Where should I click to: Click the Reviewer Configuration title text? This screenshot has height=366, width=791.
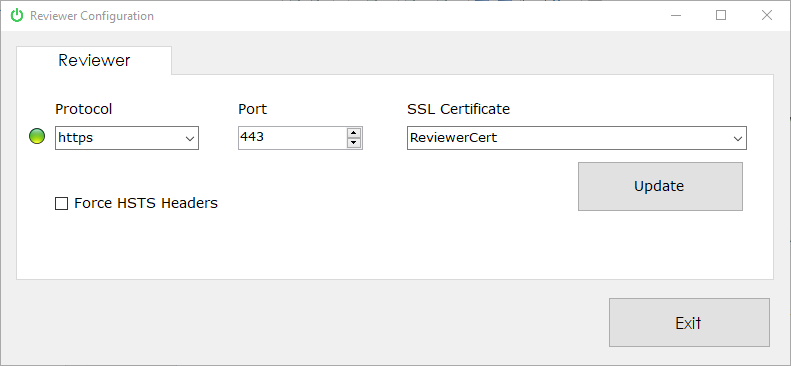click(92, 16)
